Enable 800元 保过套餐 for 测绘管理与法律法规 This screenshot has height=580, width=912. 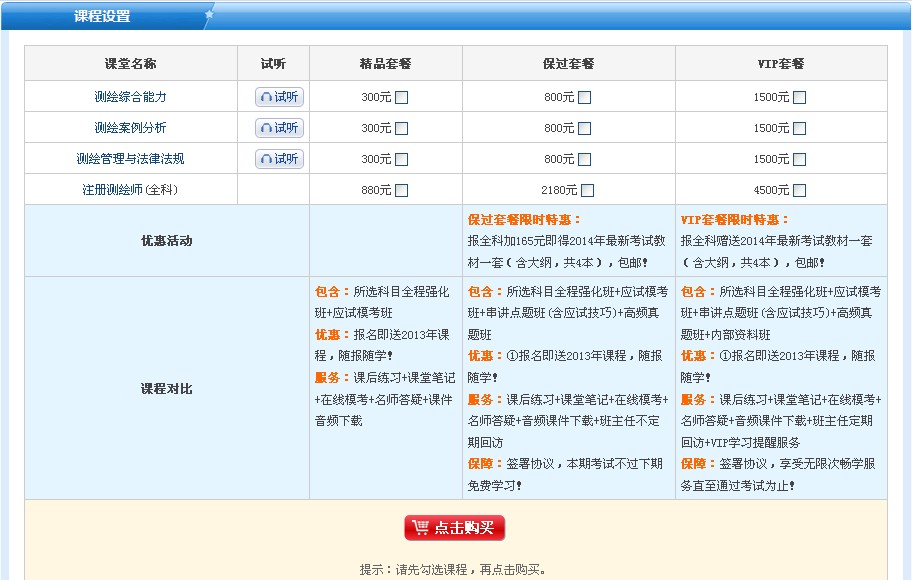[x=585, y=160]
